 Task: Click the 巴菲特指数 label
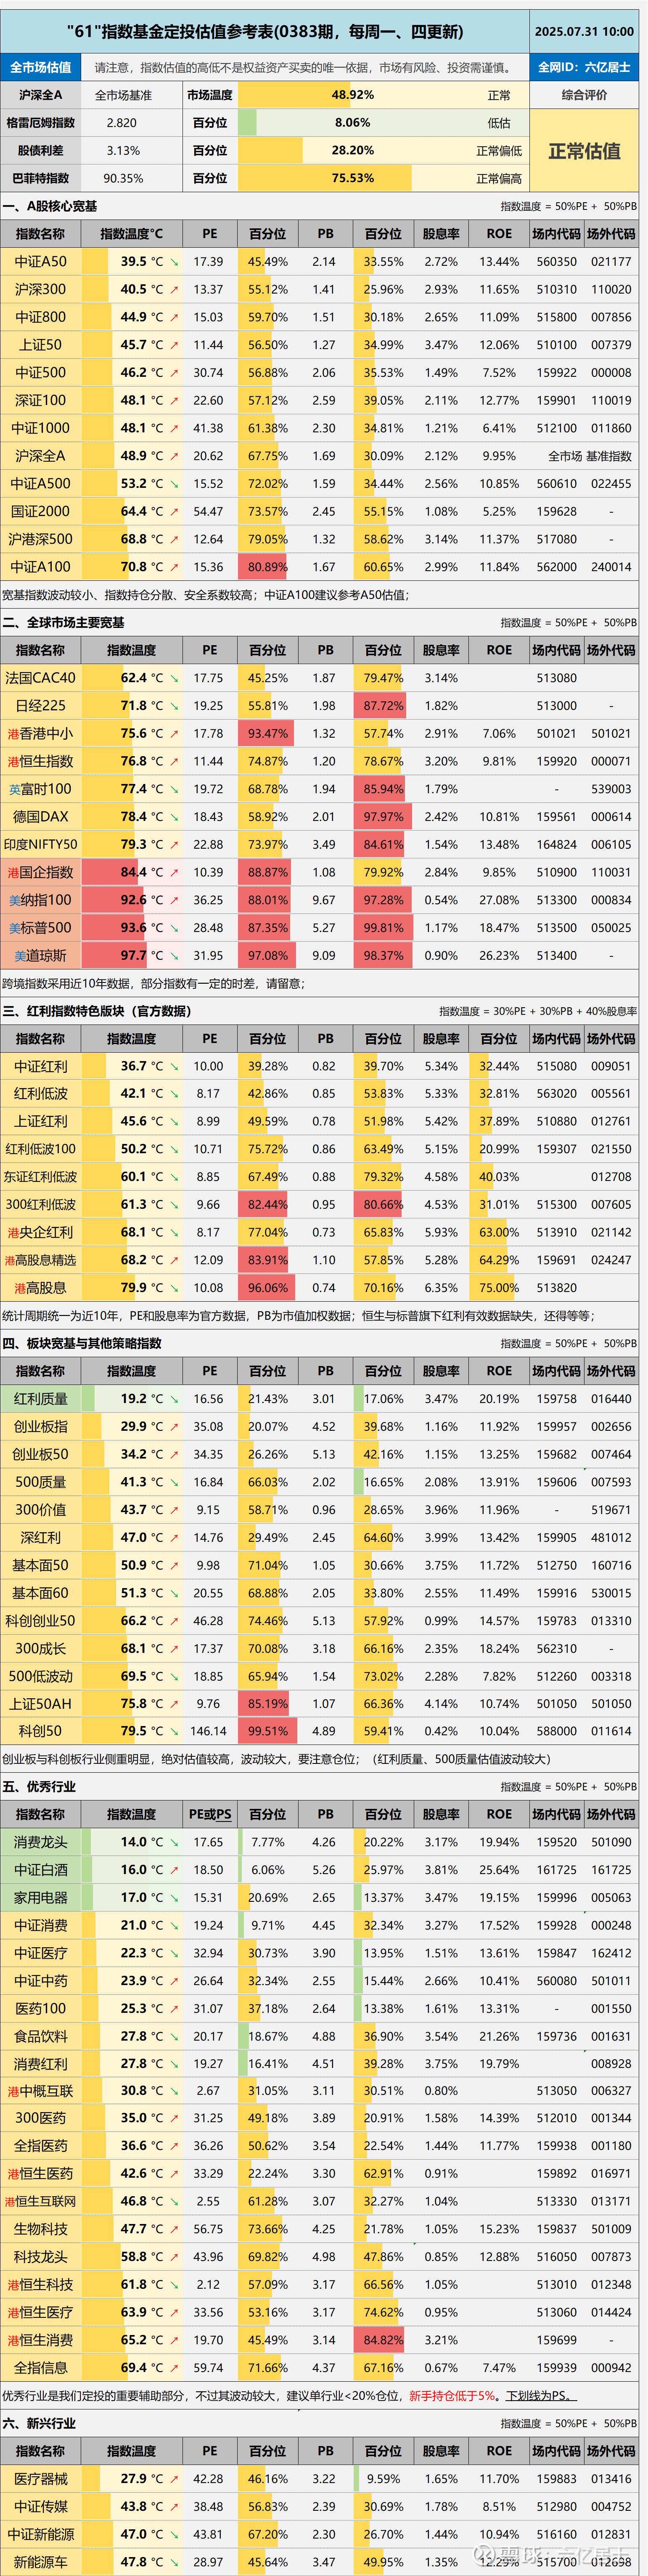pos(41,178)
